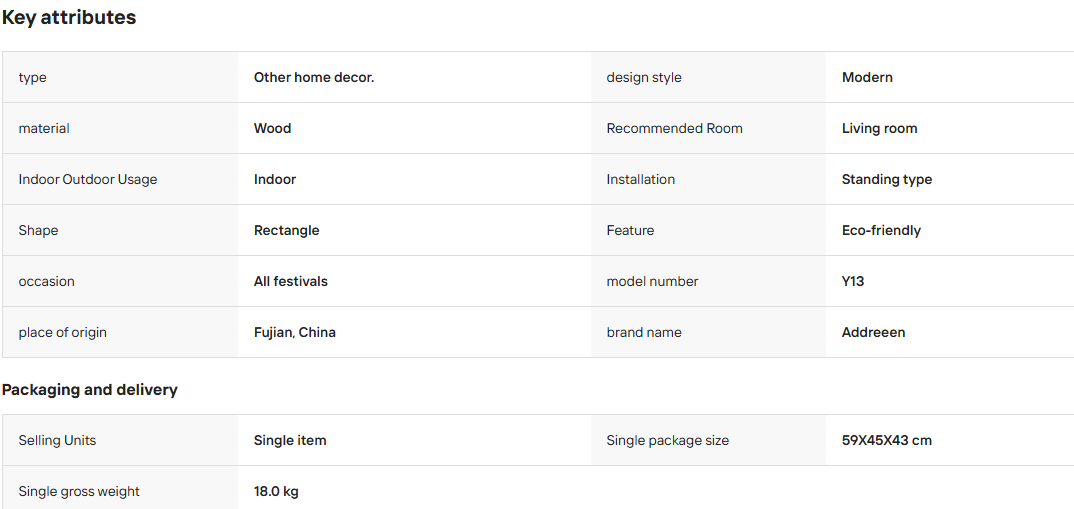Select the 'Single item' selling units value
Viewport: 1074px width, 509px height.
point(290,440)
